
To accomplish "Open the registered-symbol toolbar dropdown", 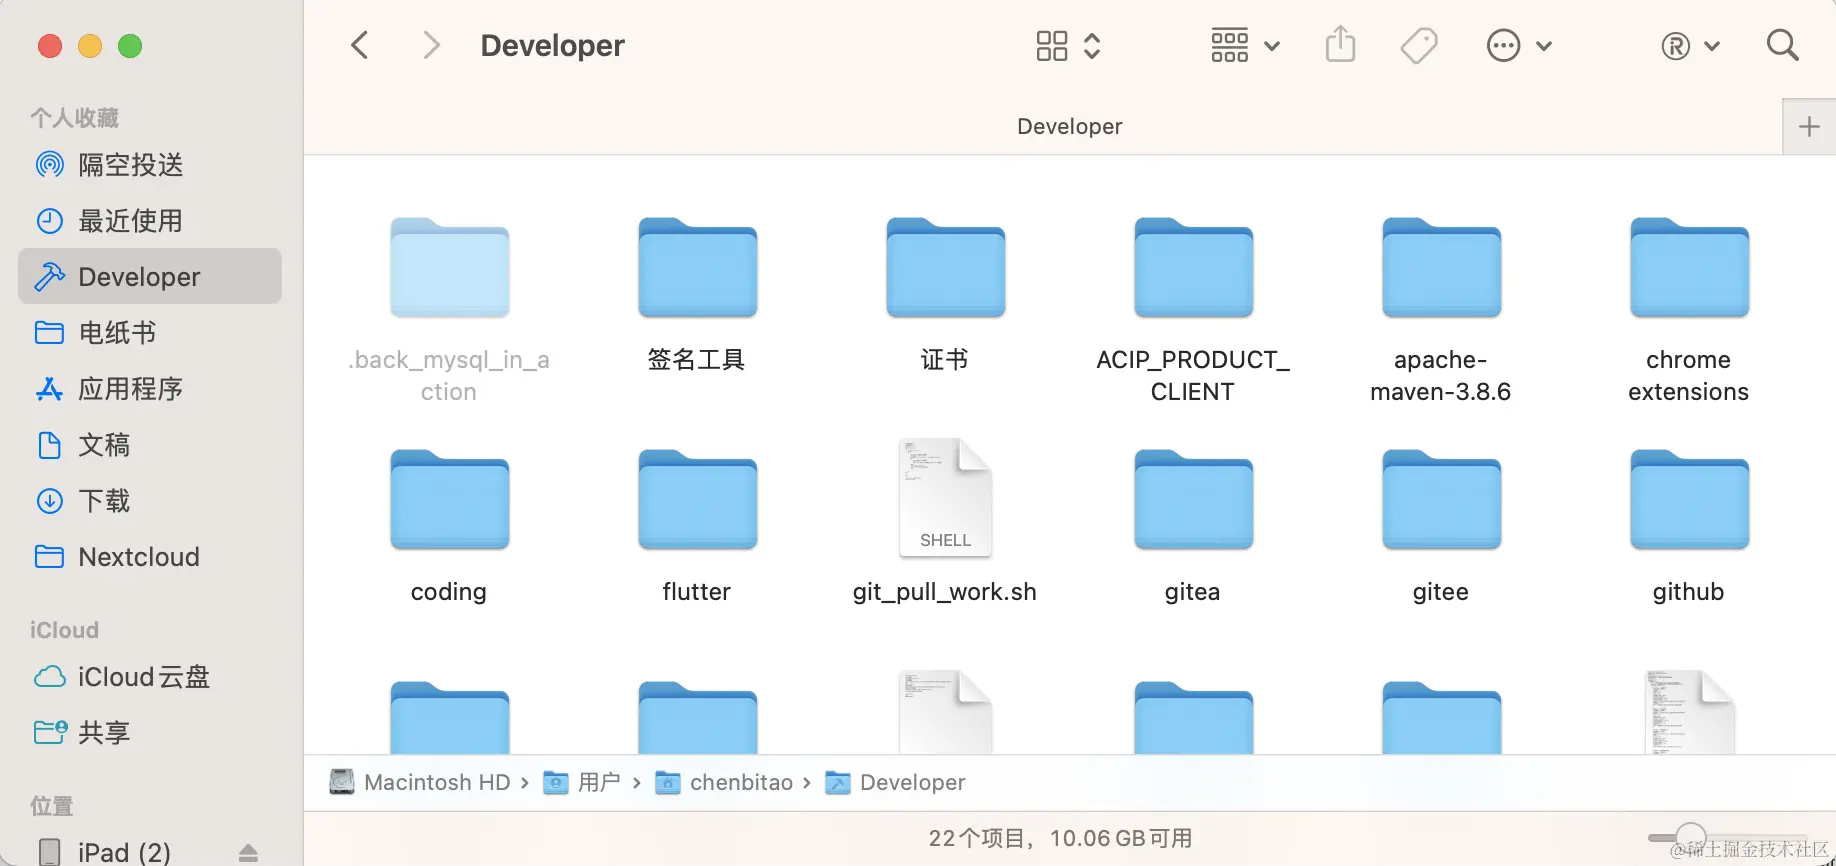I will (x=1690, y=46).
